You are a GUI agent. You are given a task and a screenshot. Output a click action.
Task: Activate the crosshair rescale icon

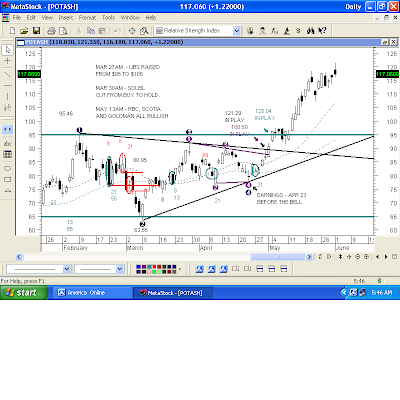click(132, 31)
